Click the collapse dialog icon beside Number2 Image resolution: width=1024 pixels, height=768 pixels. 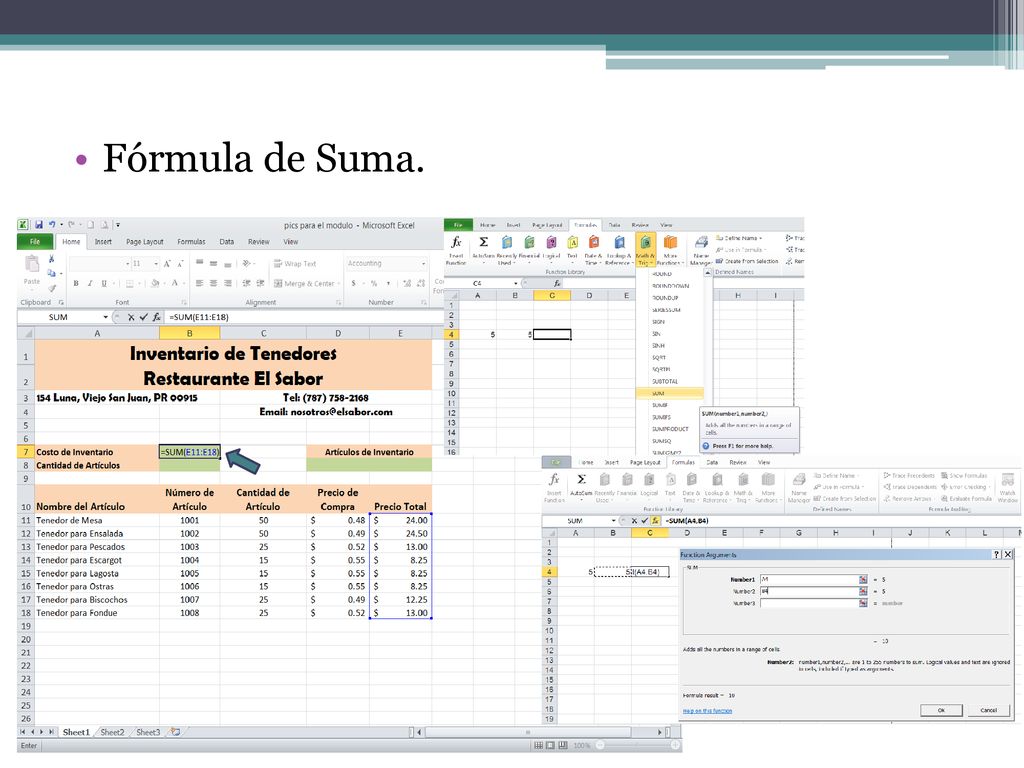863,591
